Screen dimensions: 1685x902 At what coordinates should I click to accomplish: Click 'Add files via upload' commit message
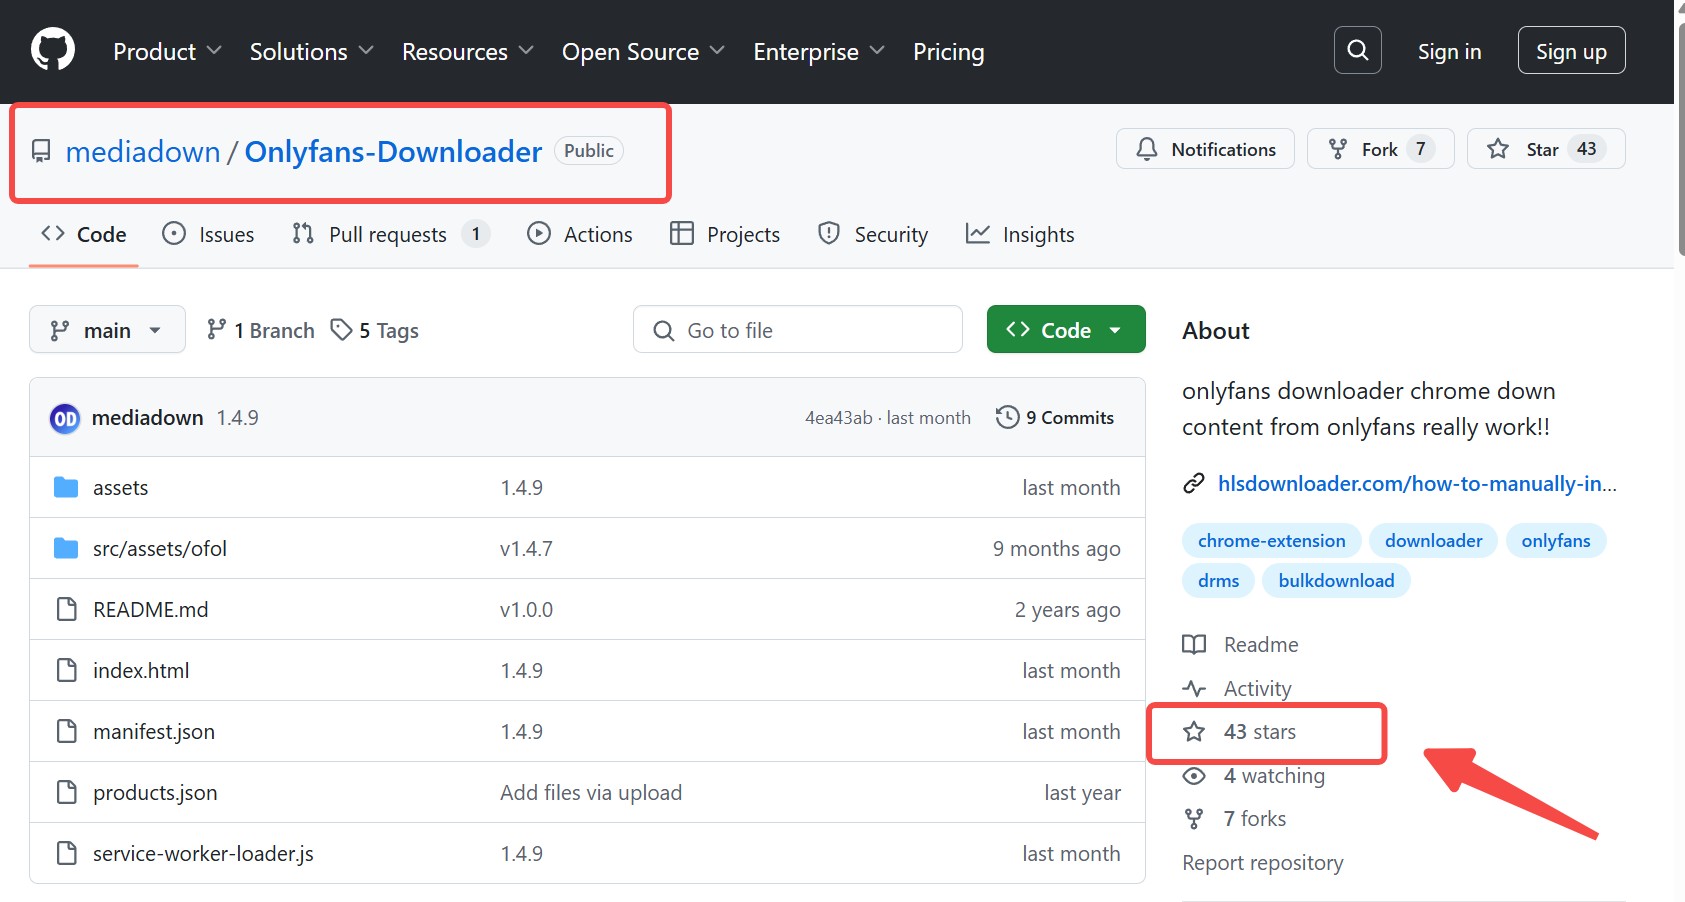[x=591, y=792]
